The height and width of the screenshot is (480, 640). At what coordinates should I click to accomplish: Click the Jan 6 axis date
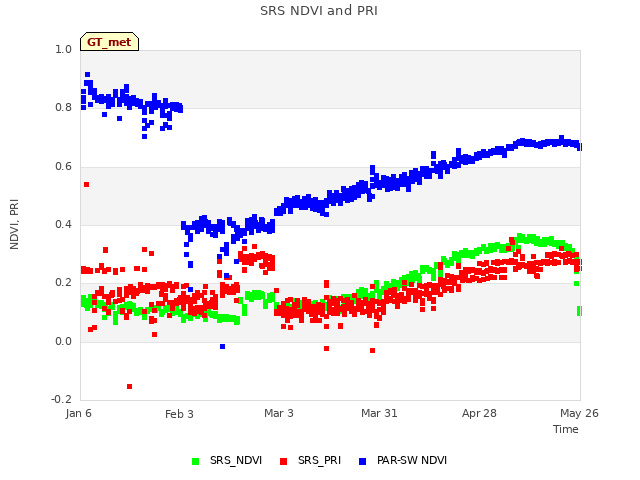pos(78,413)
